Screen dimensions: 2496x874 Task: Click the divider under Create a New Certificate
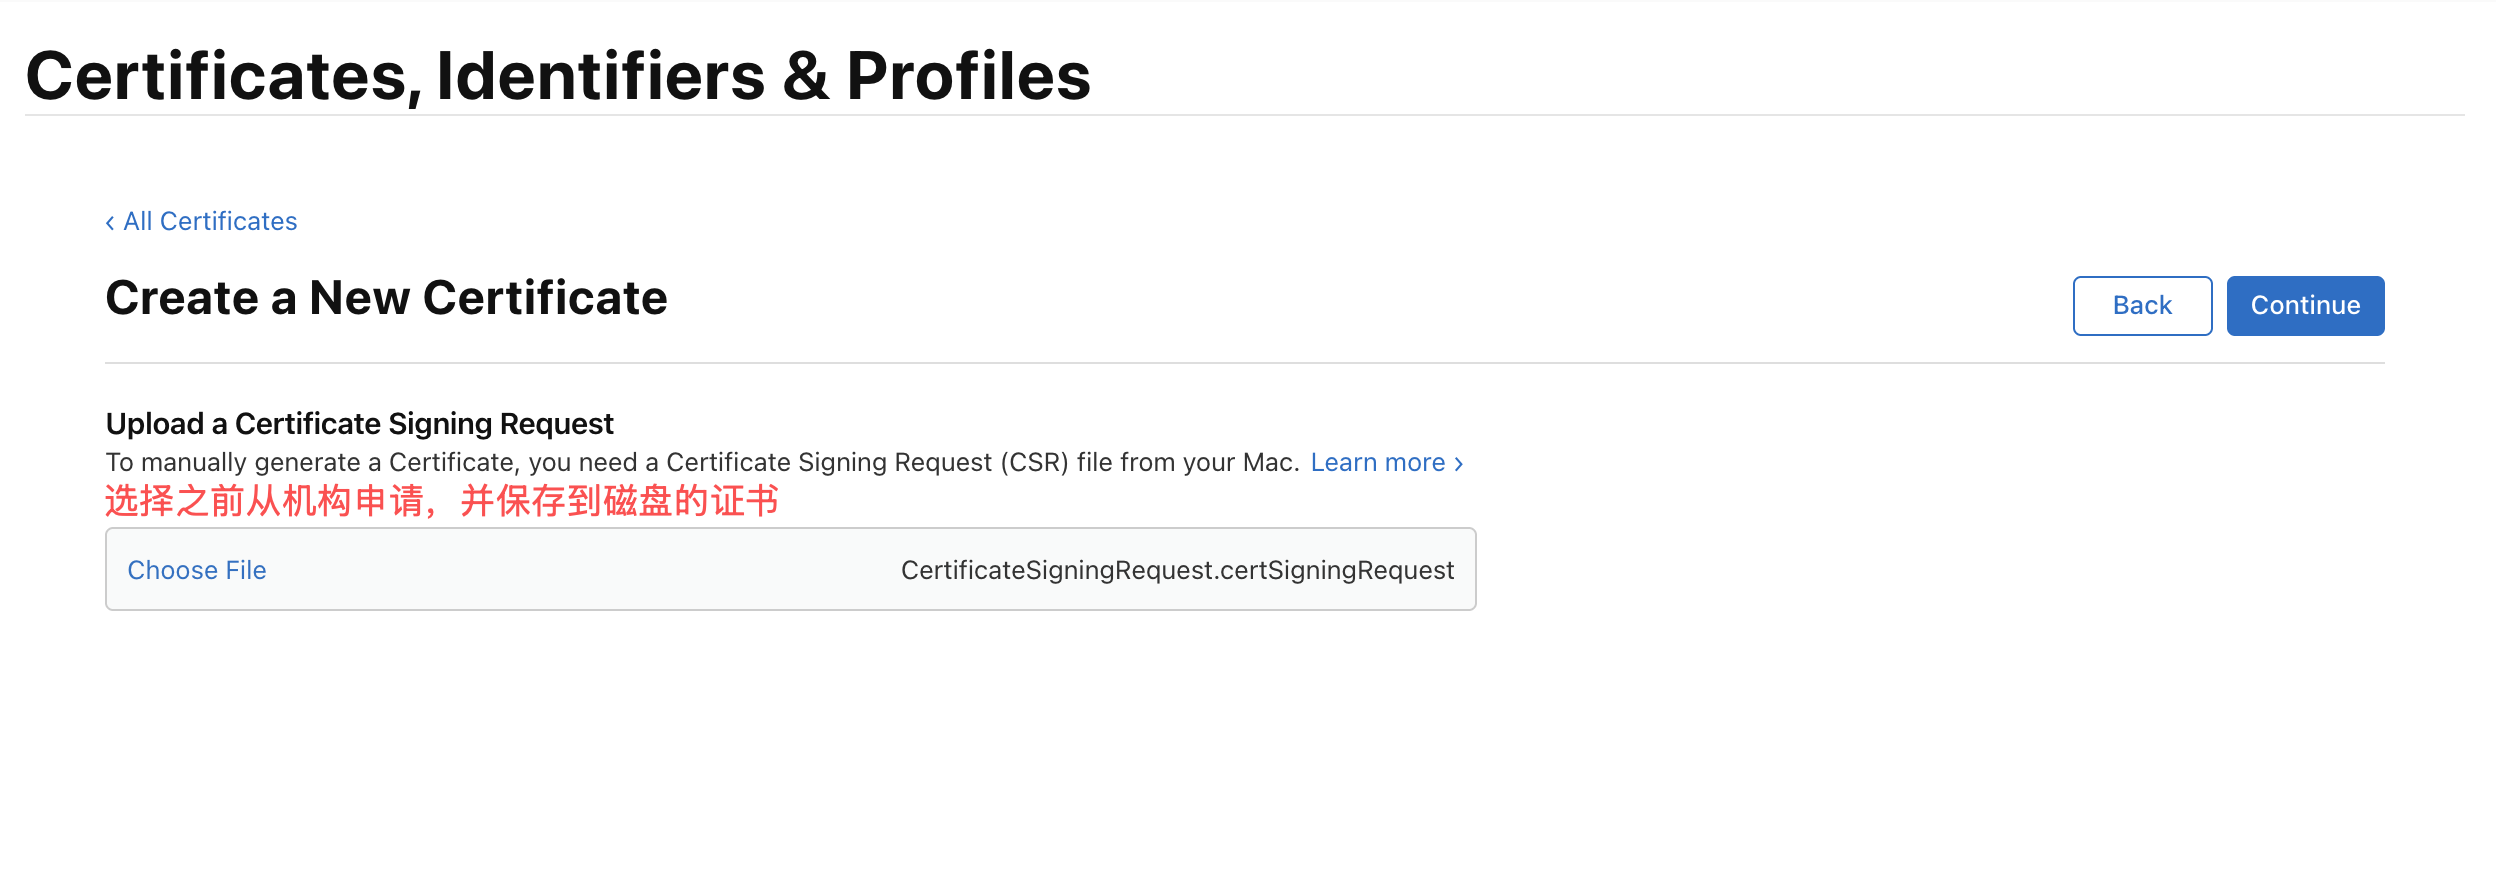pyautogui.click(x=1244, y=362)
